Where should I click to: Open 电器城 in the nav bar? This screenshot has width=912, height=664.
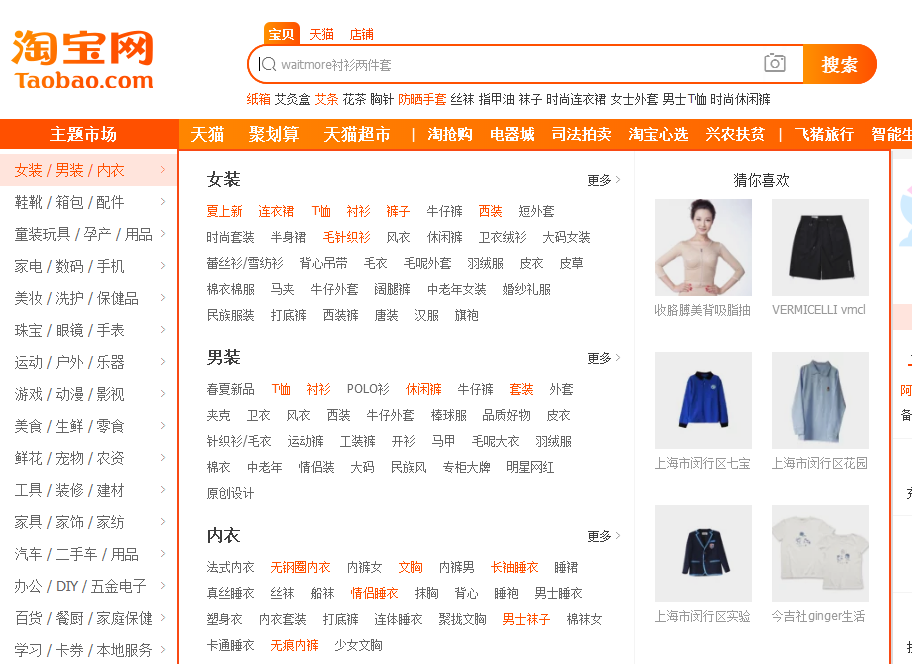(x=512, y=134)
